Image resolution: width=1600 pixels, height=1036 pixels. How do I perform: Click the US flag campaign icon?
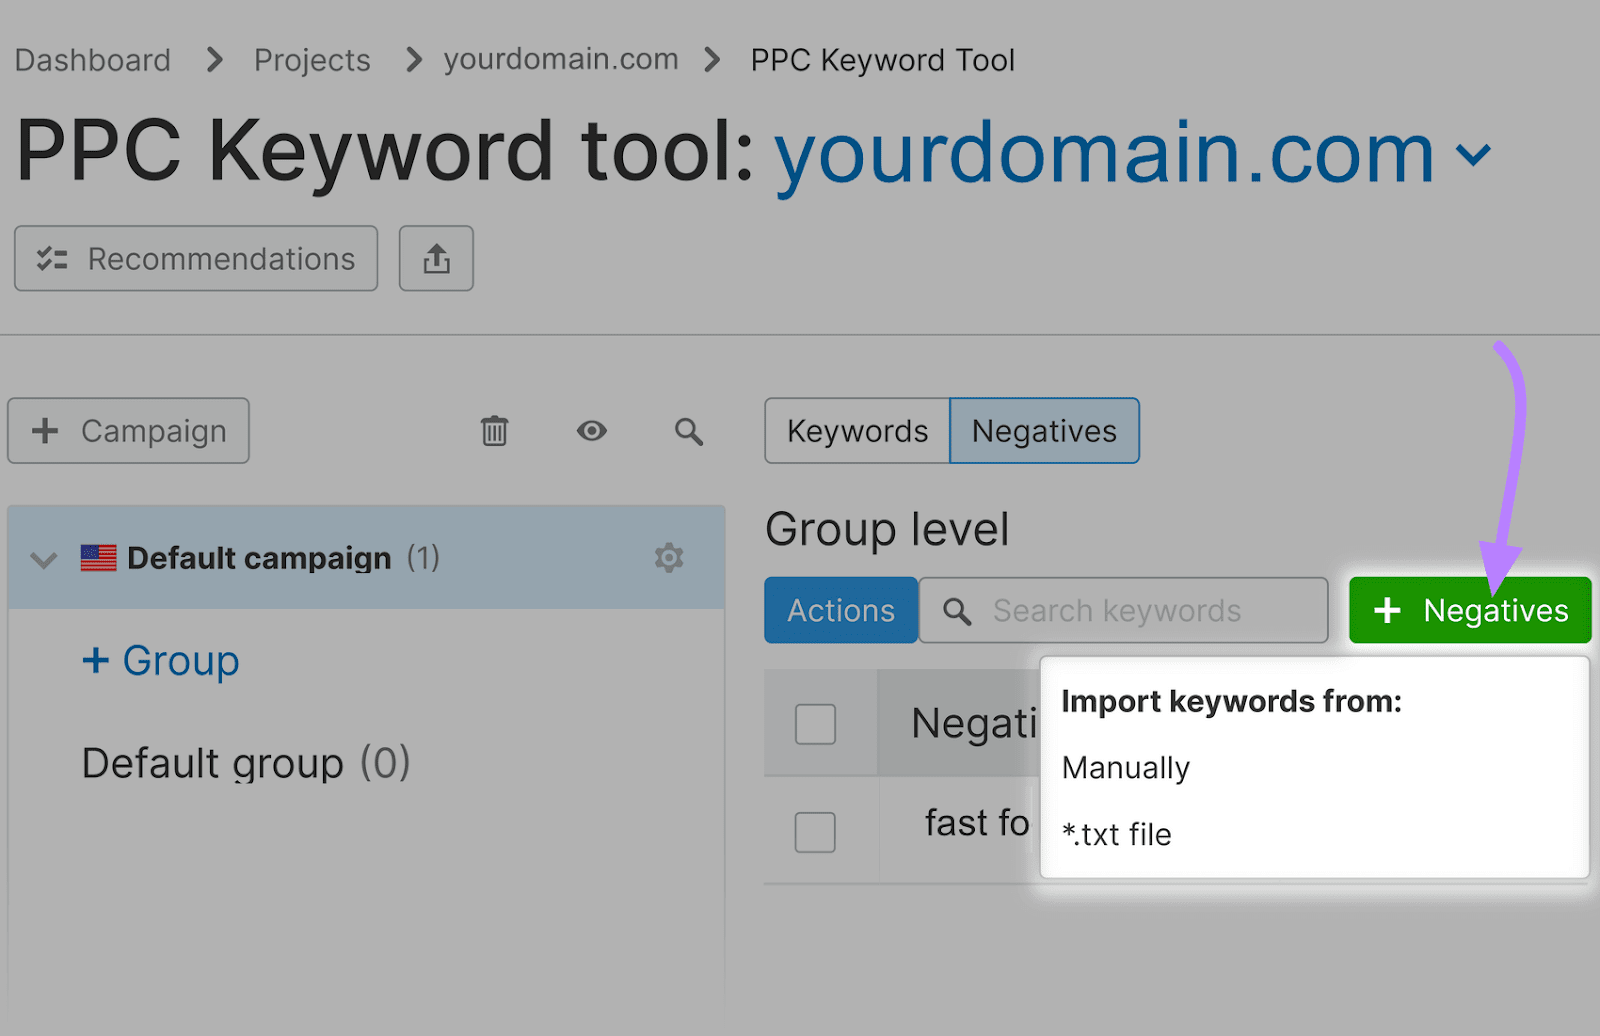pyautogui.click(x=99, y=558)
